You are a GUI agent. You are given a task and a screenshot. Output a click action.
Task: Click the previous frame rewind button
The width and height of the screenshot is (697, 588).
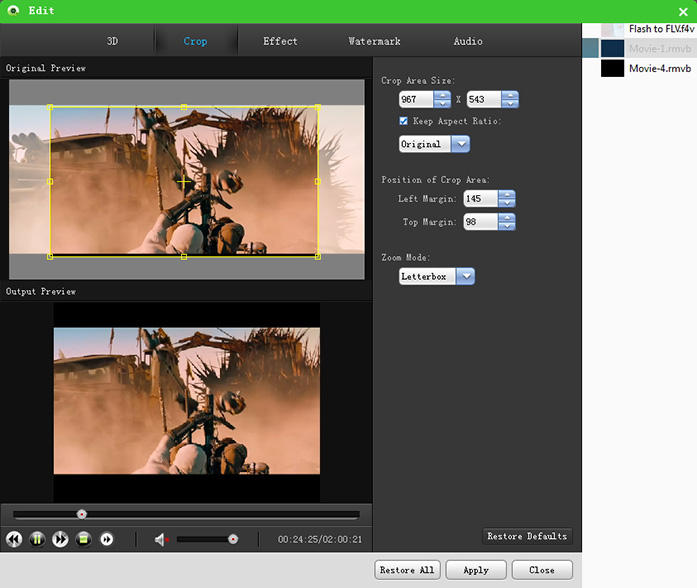pyautogui.click(x=14, y=539)
